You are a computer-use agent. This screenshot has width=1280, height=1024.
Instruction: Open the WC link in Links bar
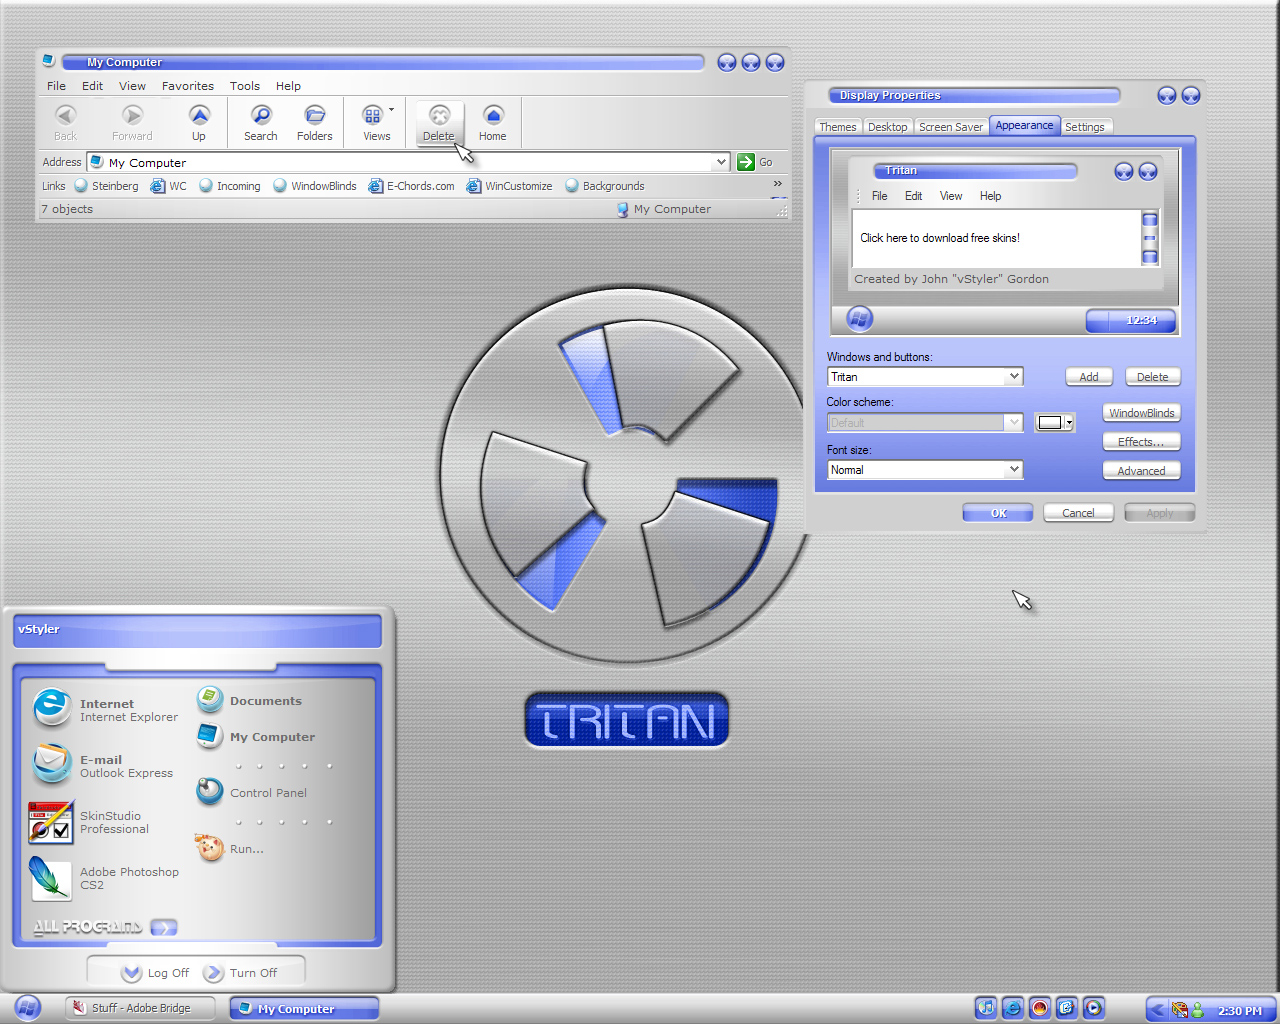coord(169,186)
